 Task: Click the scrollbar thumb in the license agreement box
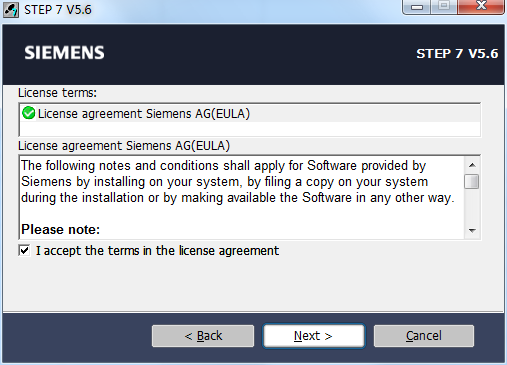(x=472, y=181)
